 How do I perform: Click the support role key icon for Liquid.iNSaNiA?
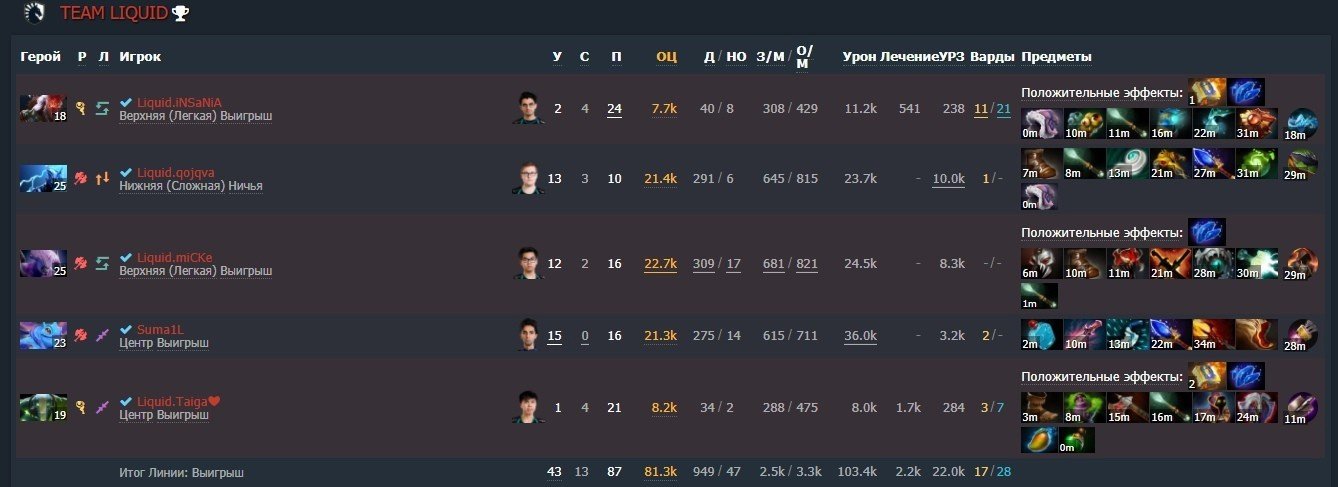pos(81,108)
